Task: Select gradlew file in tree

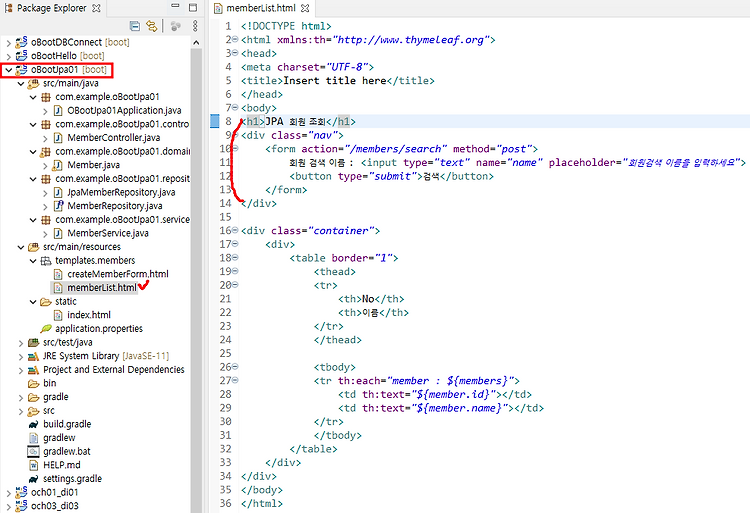Action: click(59, 438)
